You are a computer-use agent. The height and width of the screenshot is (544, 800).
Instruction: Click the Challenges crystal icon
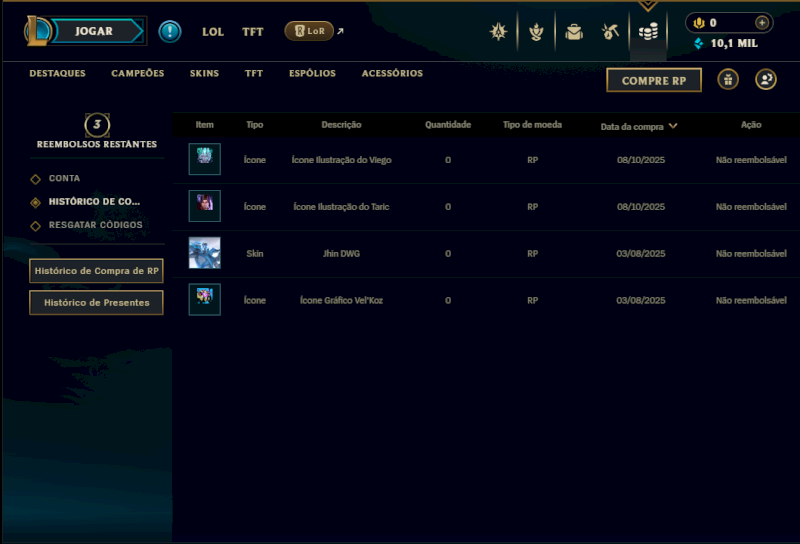(x=498, y=32)
